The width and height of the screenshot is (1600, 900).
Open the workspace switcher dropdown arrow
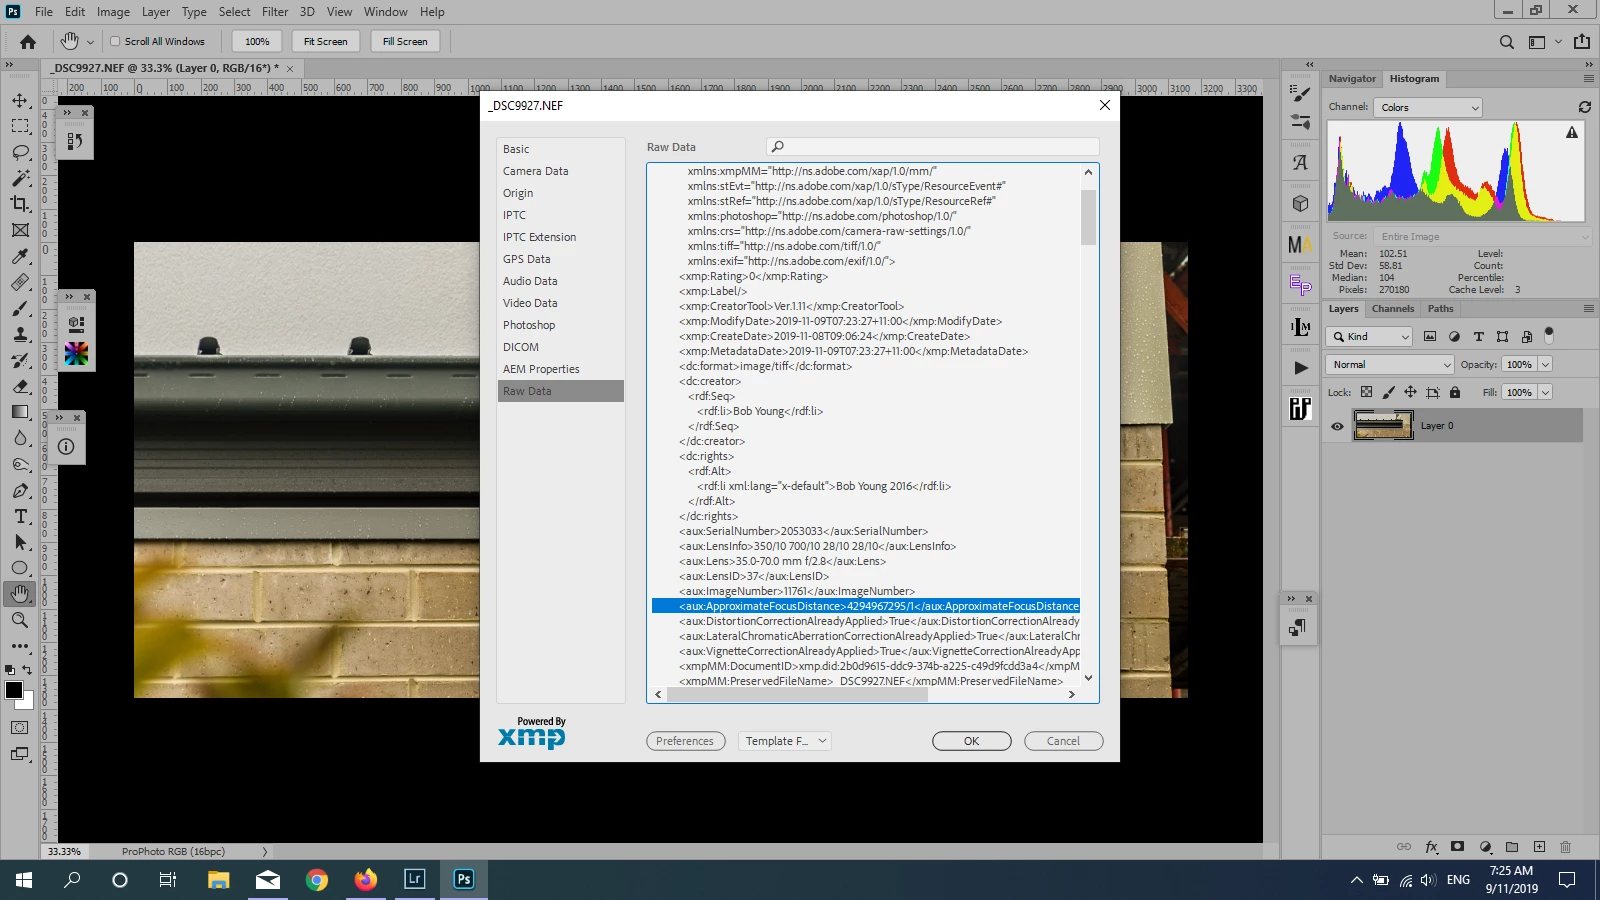(1558, 42)
